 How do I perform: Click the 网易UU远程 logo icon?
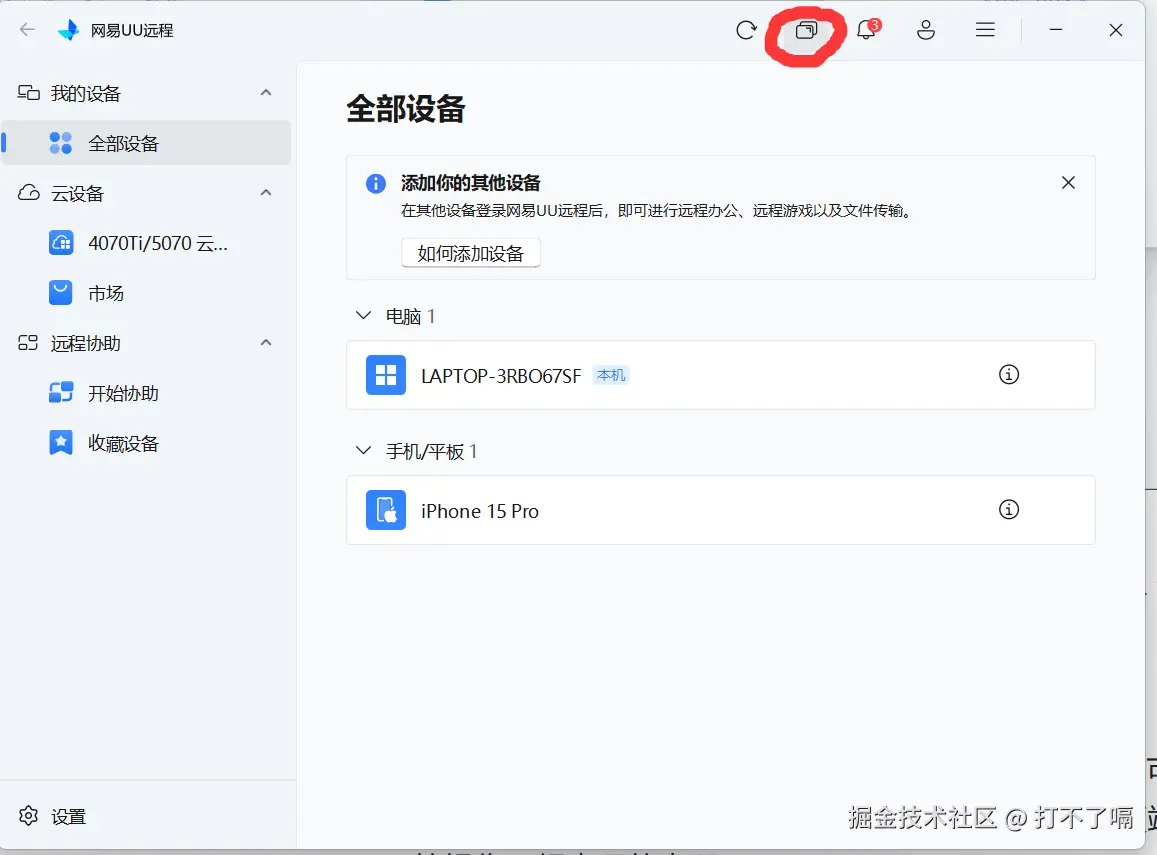pyautogui.click(x=69, y=30)
